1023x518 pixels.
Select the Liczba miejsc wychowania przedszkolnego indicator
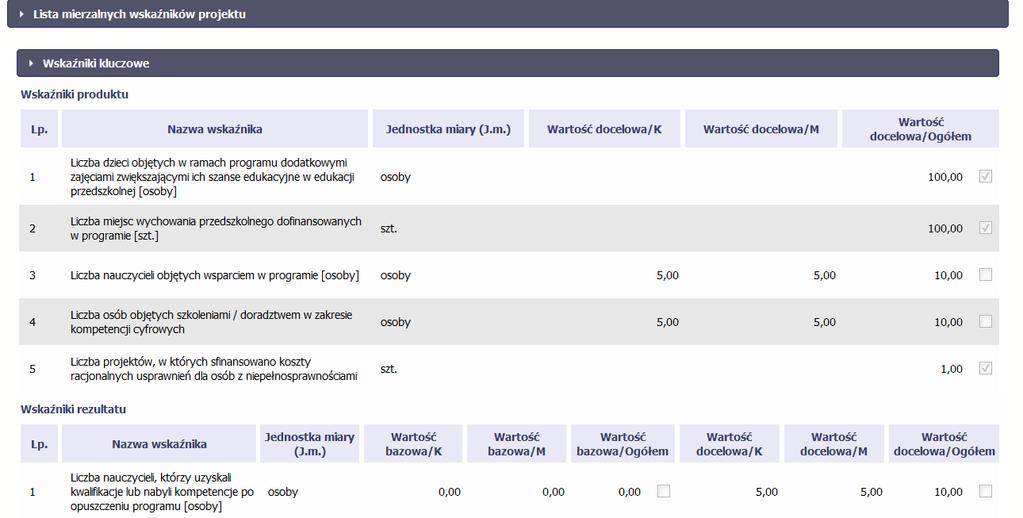(216, 228)
